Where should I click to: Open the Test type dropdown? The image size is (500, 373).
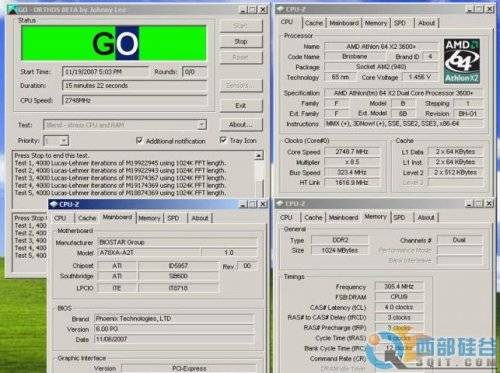pyautogui.click(x=201, y=125)
